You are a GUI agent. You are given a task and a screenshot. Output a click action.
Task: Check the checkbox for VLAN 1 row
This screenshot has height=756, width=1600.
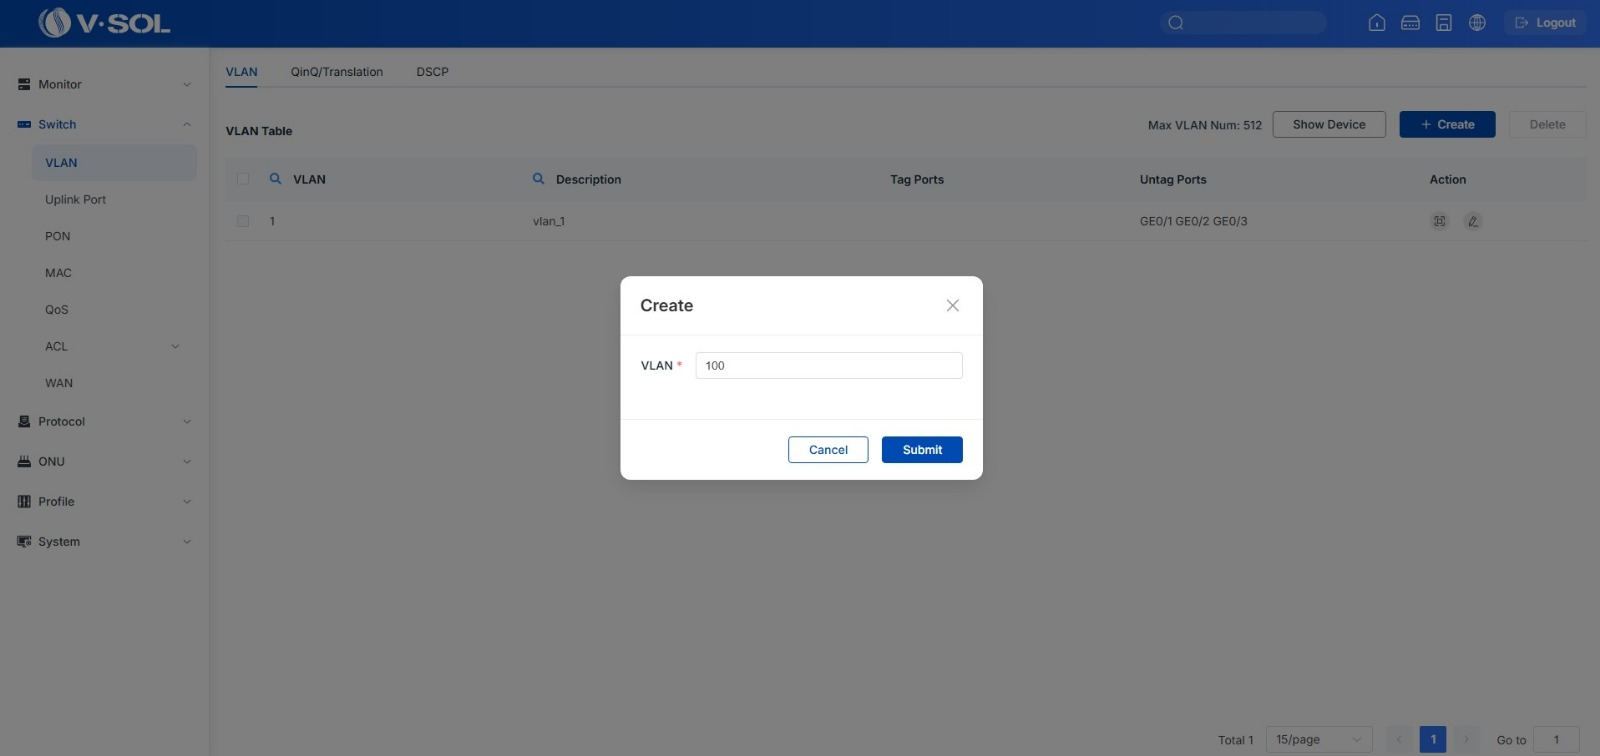pyautogui.click(x=243, y=221)
